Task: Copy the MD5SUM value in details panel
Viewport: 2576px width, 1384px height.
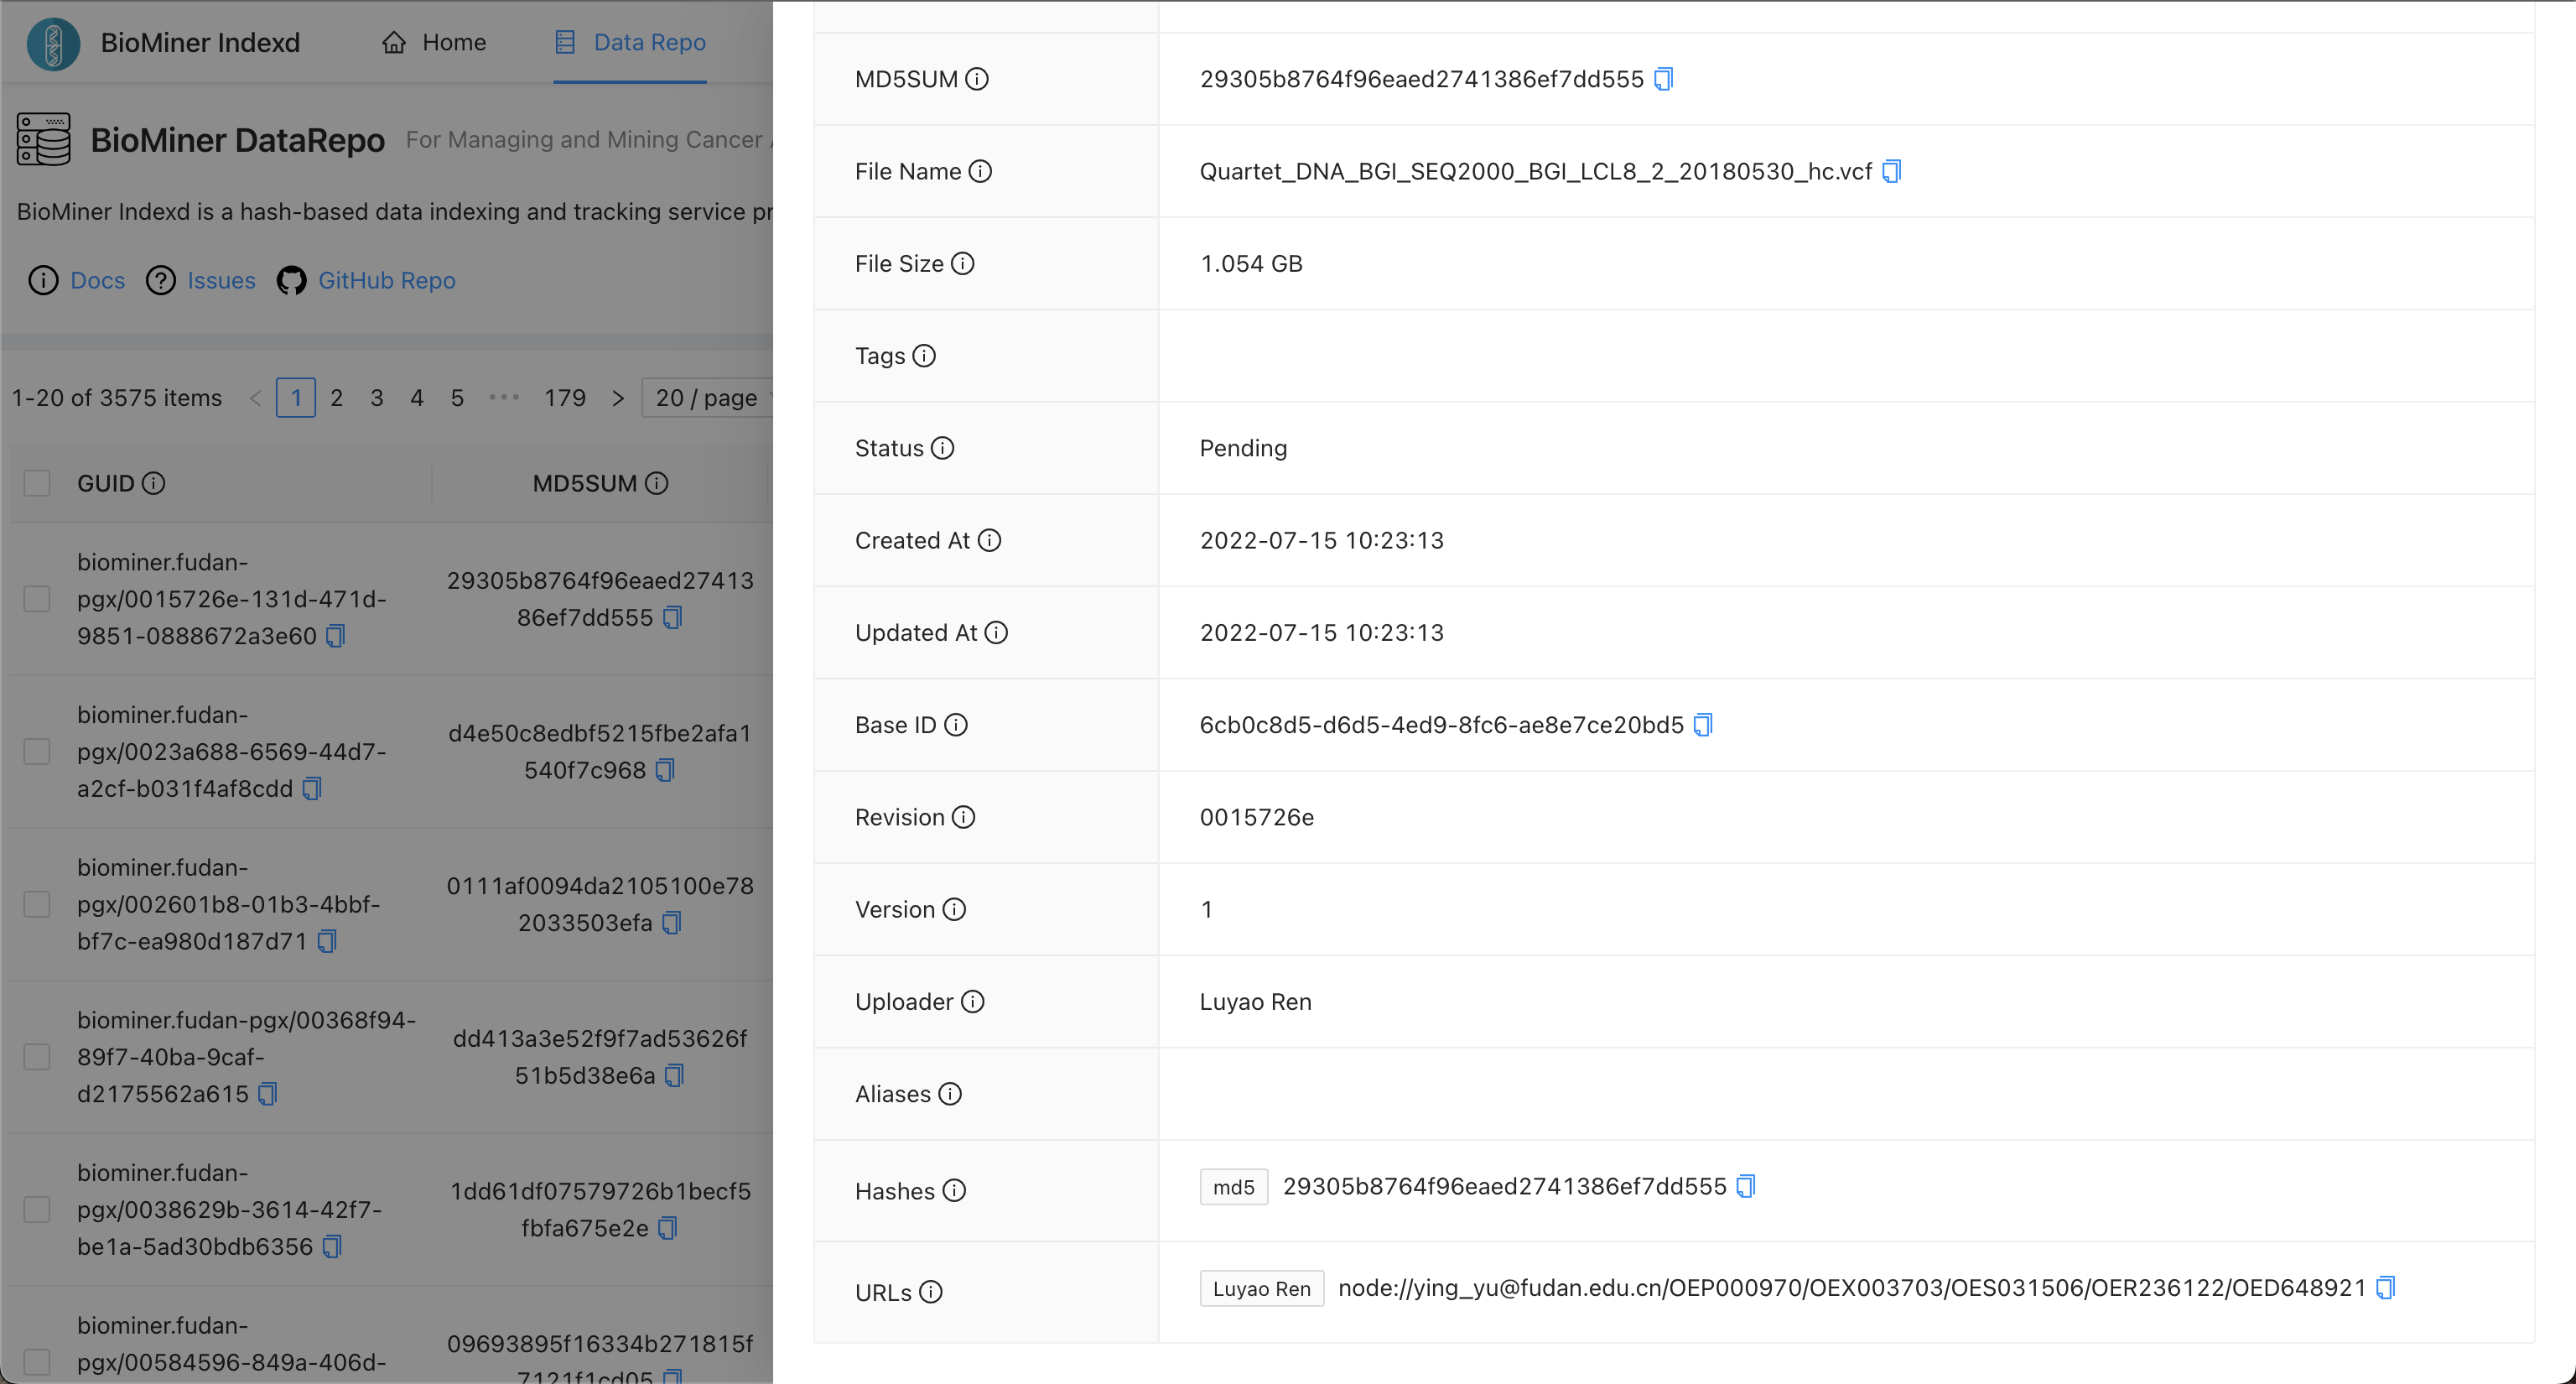Action: click(1663, 79)
